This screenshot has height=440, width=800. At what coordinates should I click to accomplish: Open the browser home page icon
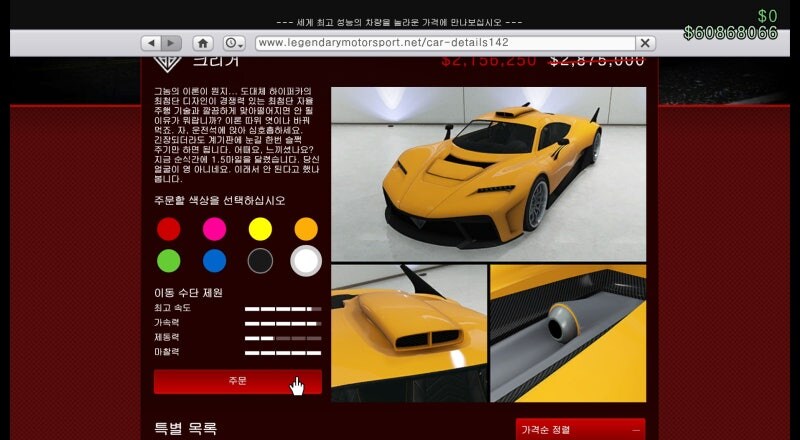[203, 43]
